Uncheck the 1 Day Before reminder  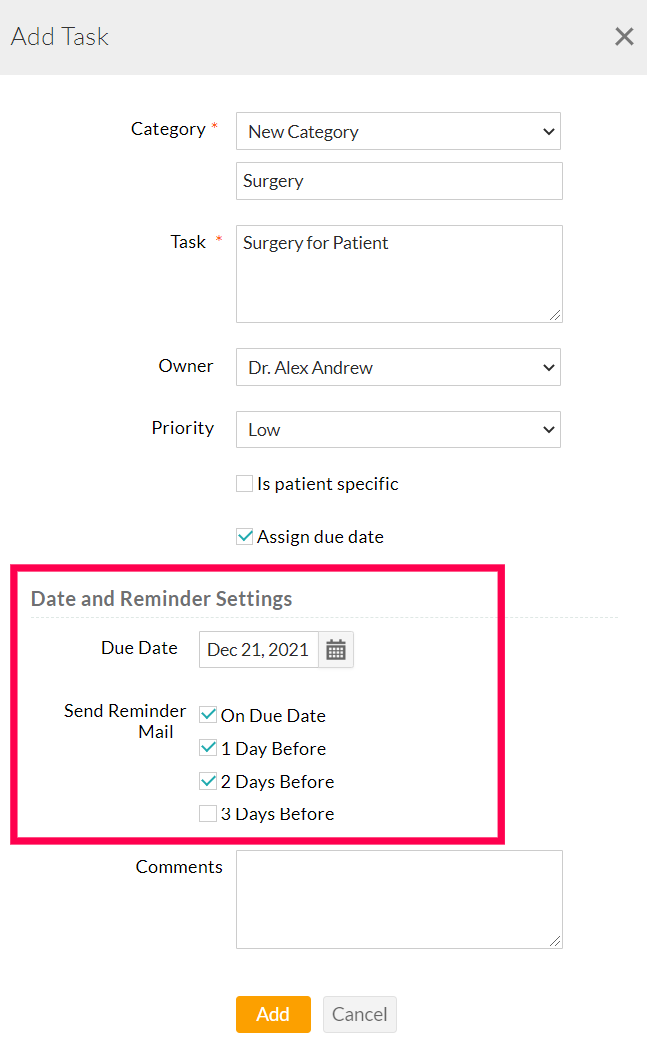pyautogui.click(x=207, y=748)
